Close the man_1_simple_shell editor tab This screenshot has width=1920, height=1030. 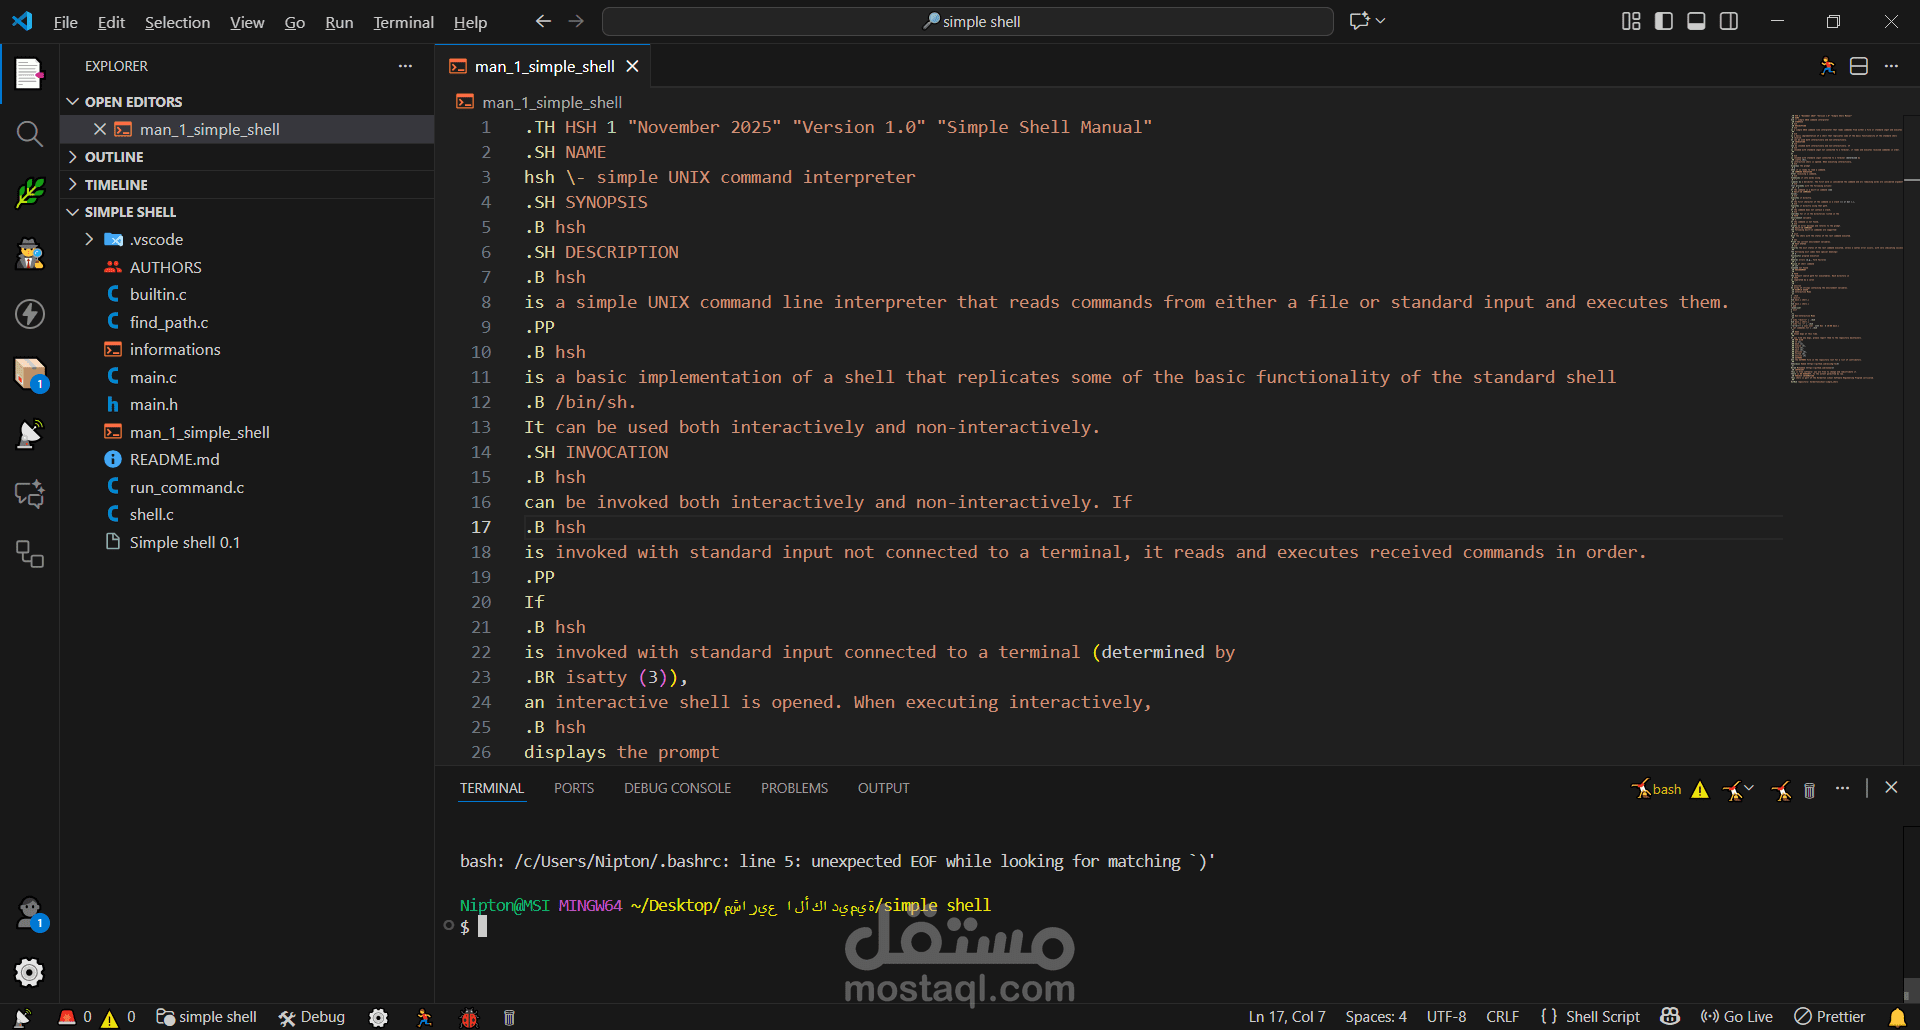(632, 66)
